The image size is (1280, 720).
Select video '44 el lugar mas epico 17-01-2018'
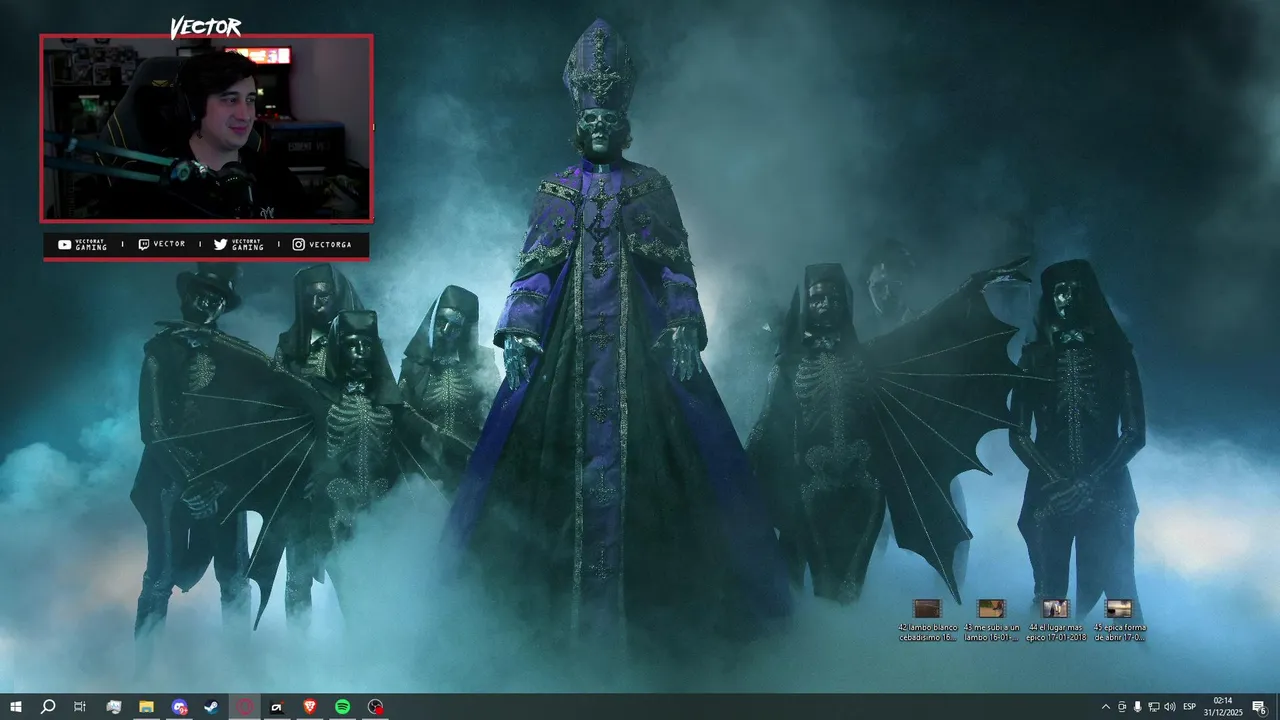pyautogui.click(x=1055, y=620)
